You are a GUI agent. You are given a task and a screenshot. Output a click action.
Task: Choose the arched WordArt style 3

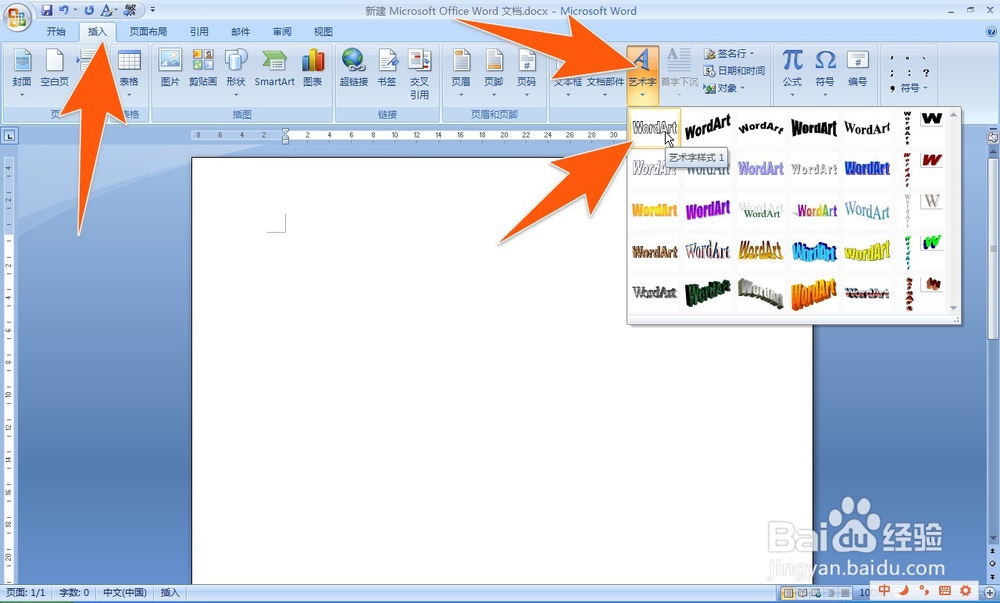point(761,127)
